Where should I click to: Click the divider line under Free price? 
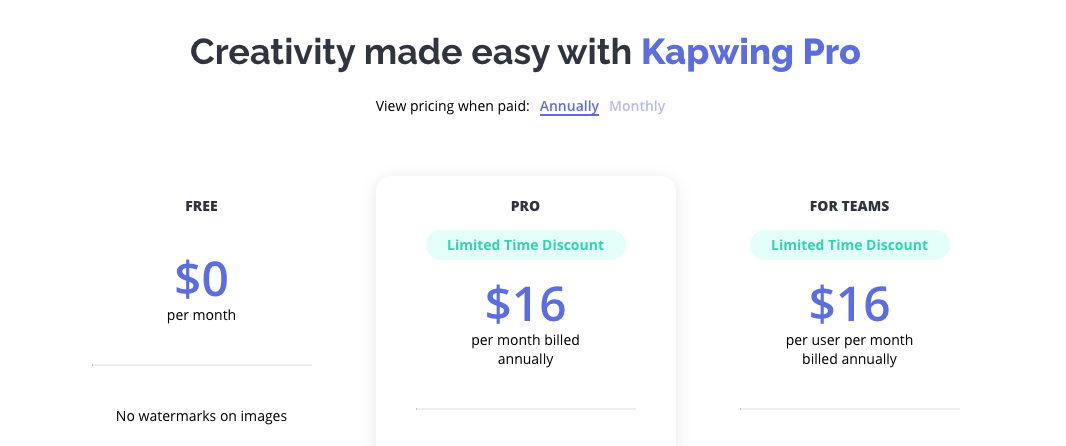coord(201,365)
